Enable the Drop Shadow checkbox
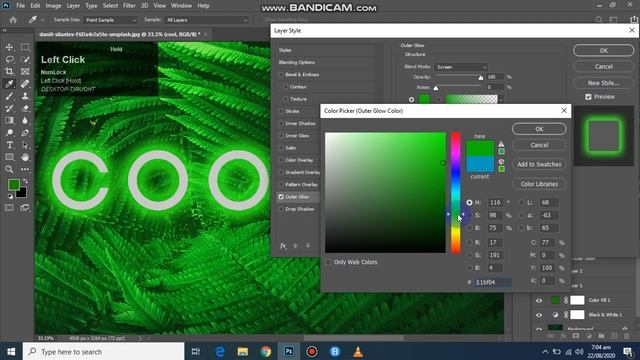Image resolution: width=640 pixels, height=360 pixels. 281,209
